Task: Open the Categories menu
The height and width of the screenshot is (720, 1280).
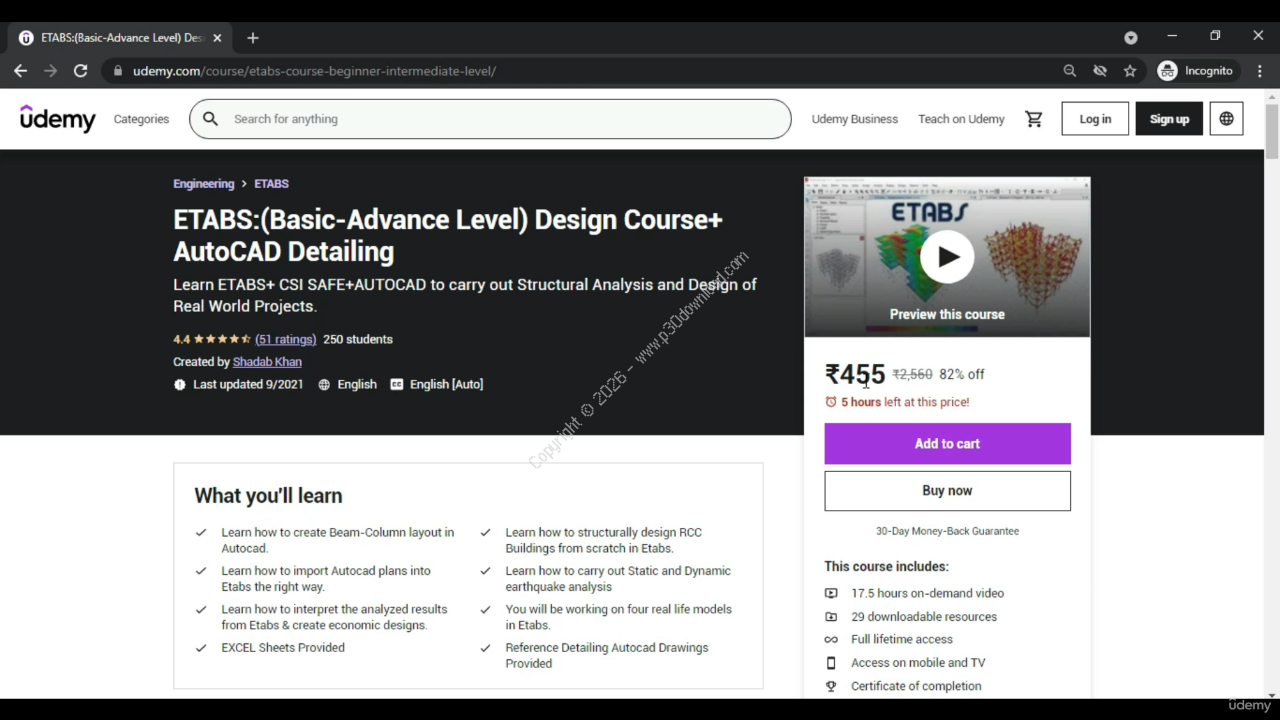Action: pos(141,119)
